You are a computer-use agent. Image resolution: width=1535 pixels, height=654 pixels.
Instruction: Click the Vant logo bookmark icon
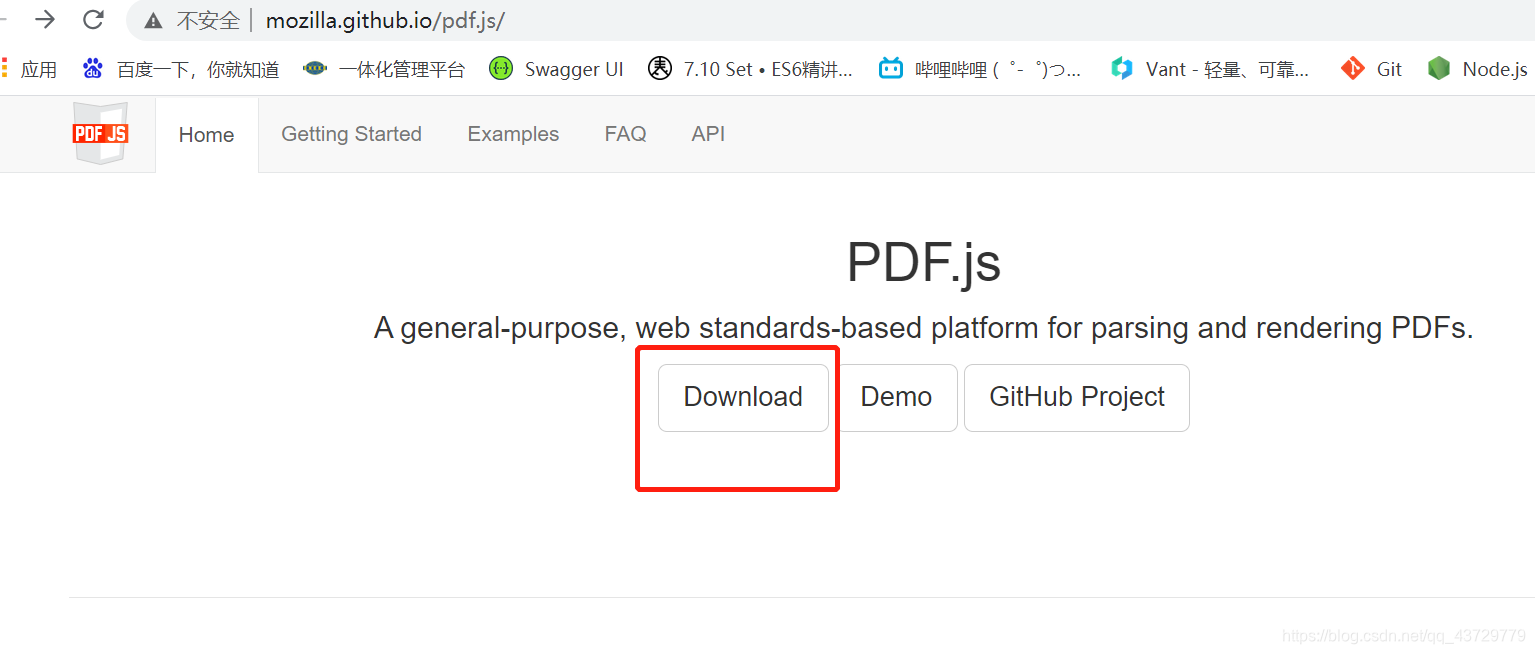[x=1122, y=69]
